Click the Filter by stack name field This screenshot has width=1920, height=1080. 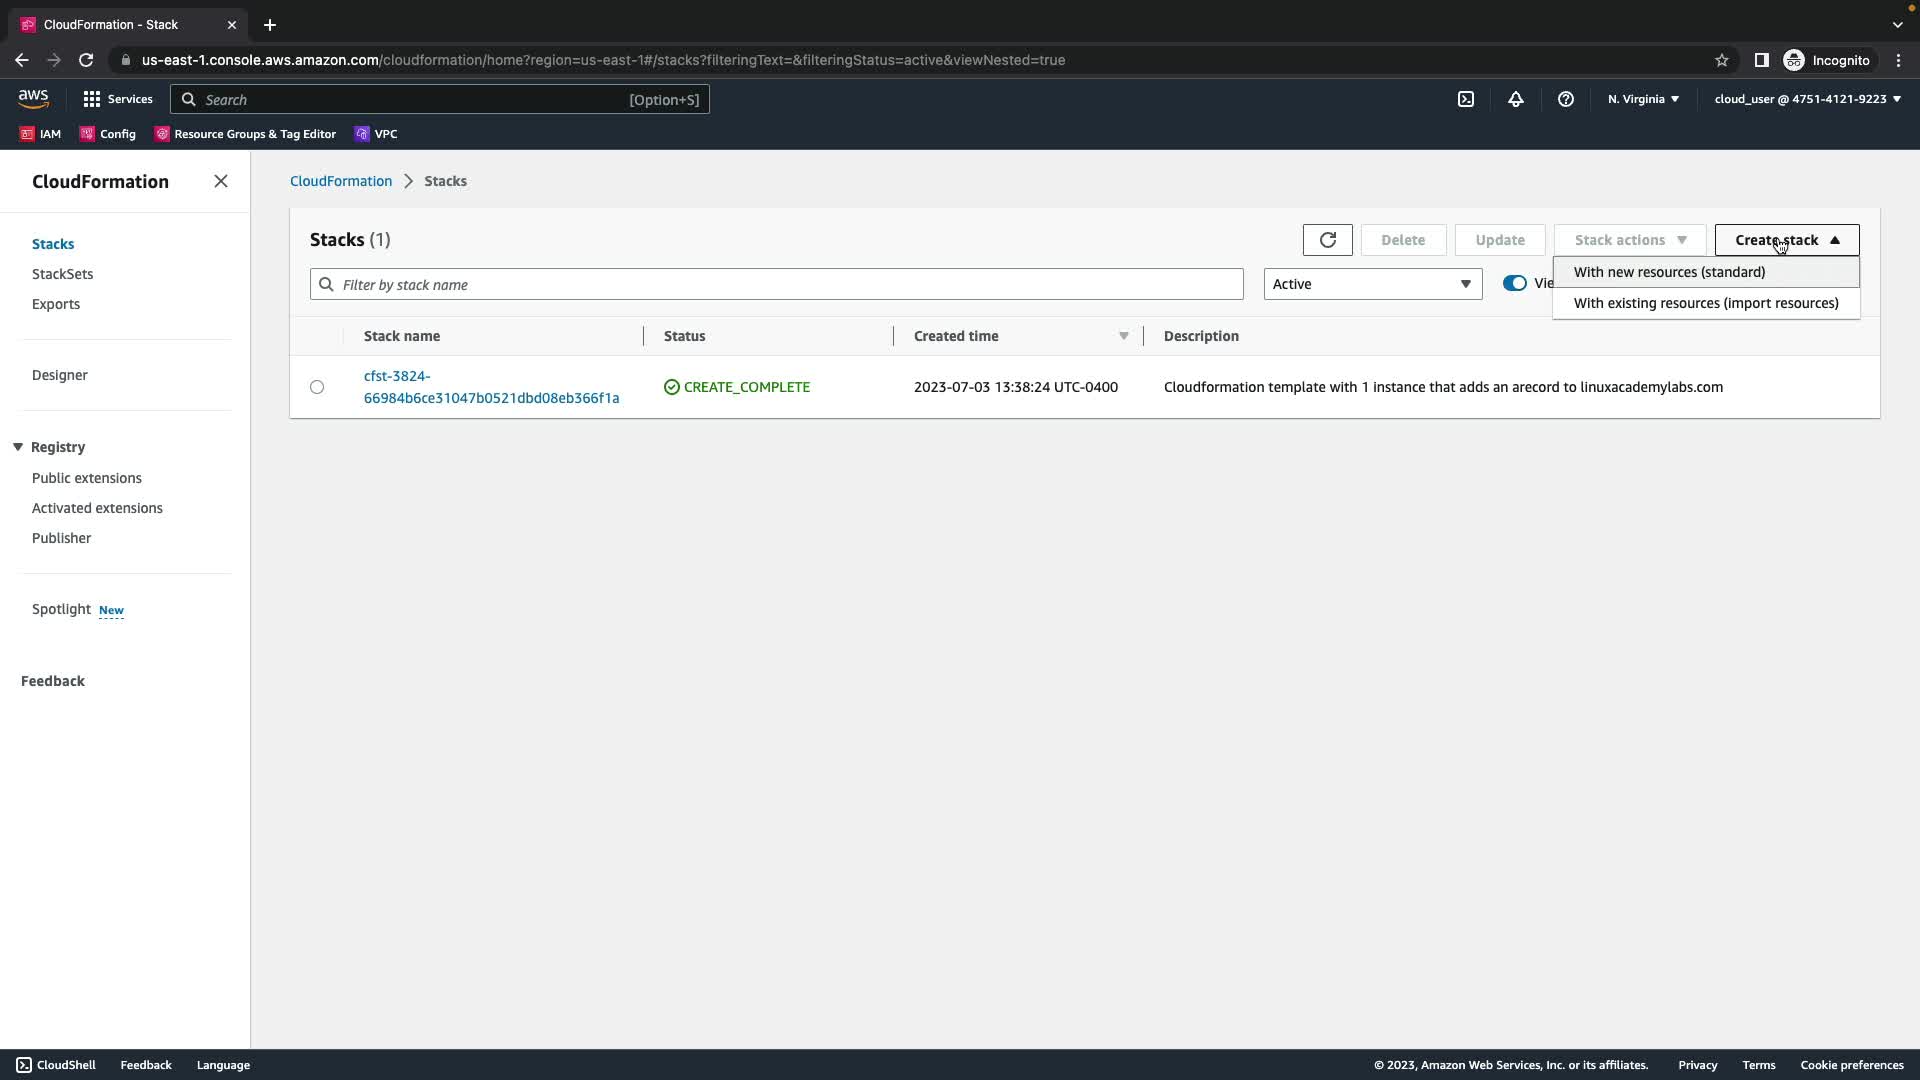(776, 285)
